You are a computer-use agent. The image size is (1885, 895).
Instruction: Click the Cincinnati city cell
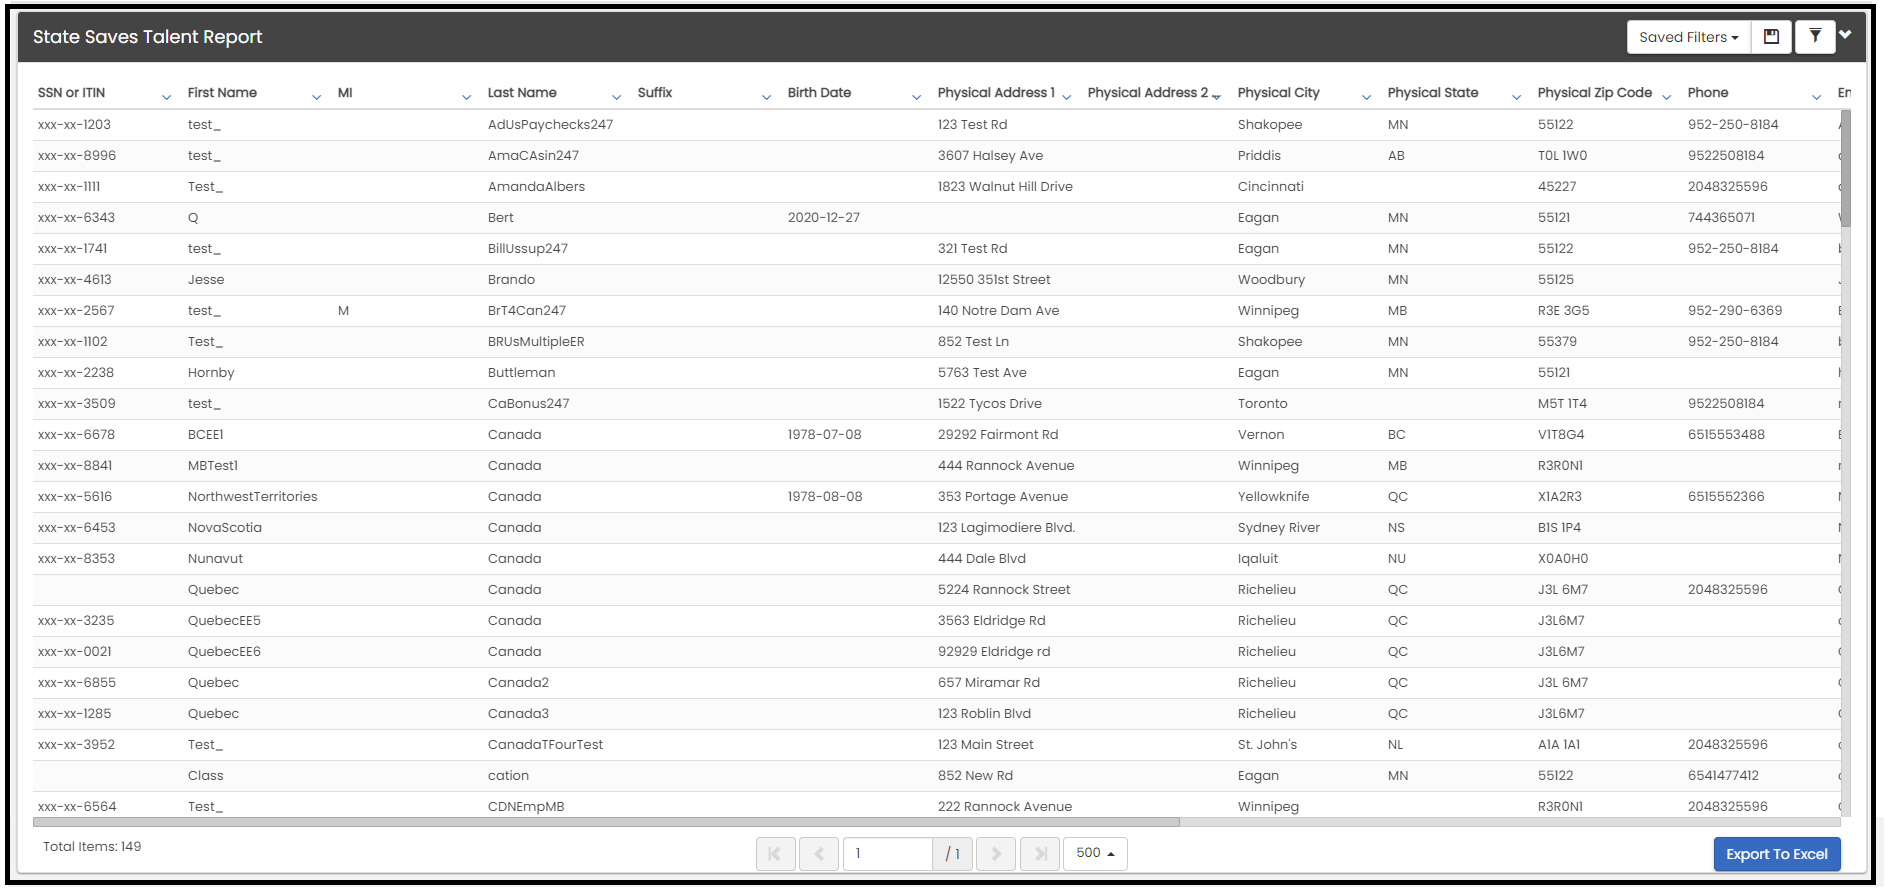(1270, 187)
